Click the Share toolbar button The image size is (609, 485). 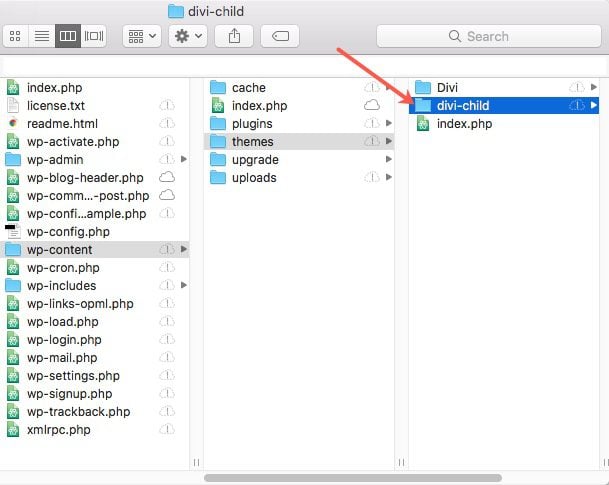coord(235,36)
